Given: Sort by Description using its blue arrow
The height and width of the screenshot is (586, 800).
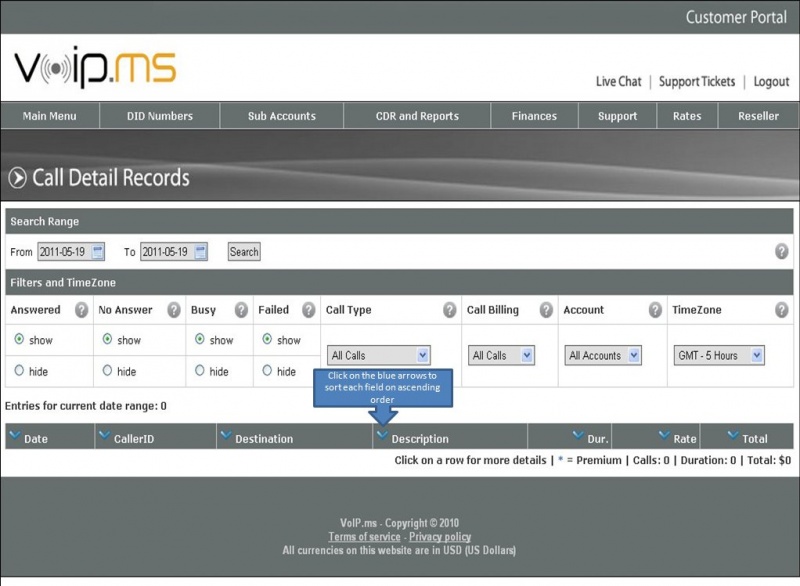Looking at the screenshot, I should [382, 435].
